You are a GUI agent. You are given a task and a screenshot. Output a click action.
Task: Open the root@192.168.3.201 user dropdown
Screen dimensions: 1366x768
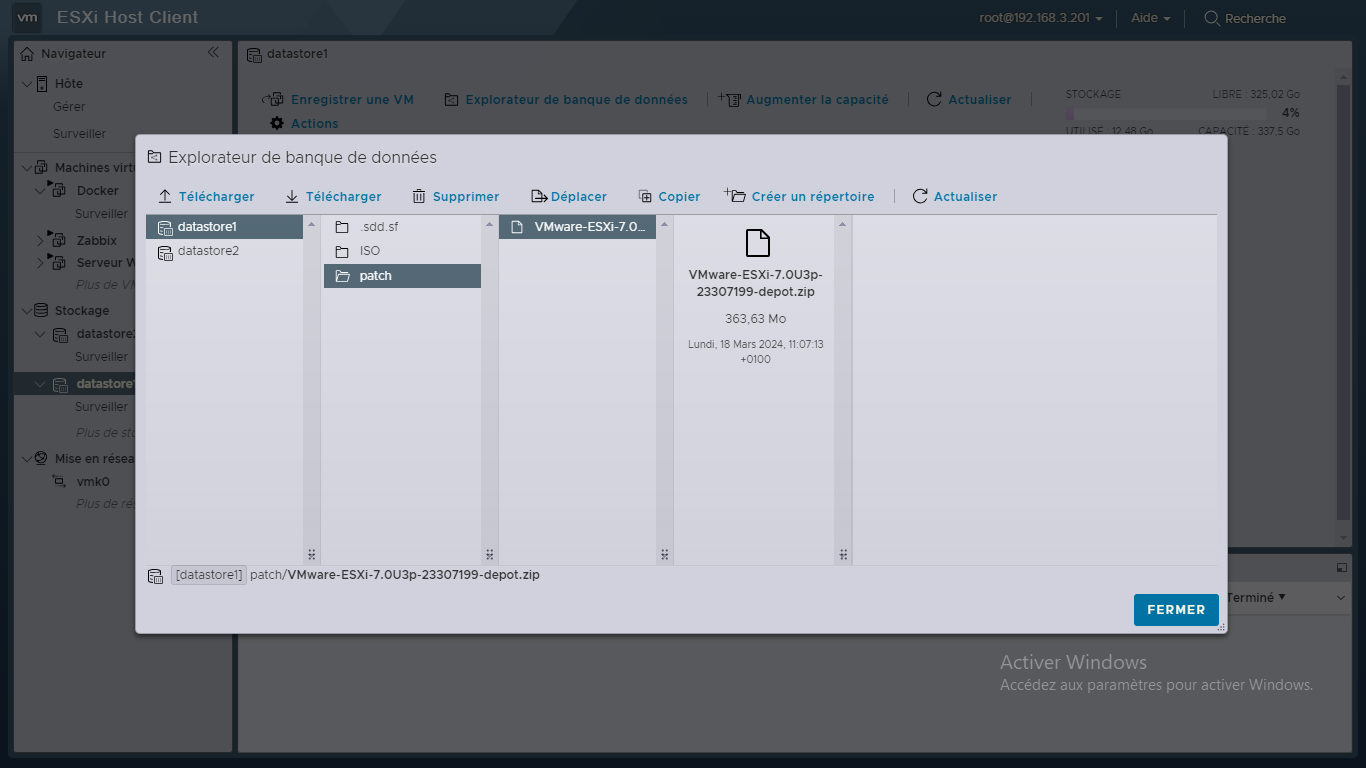(1041, 18)
